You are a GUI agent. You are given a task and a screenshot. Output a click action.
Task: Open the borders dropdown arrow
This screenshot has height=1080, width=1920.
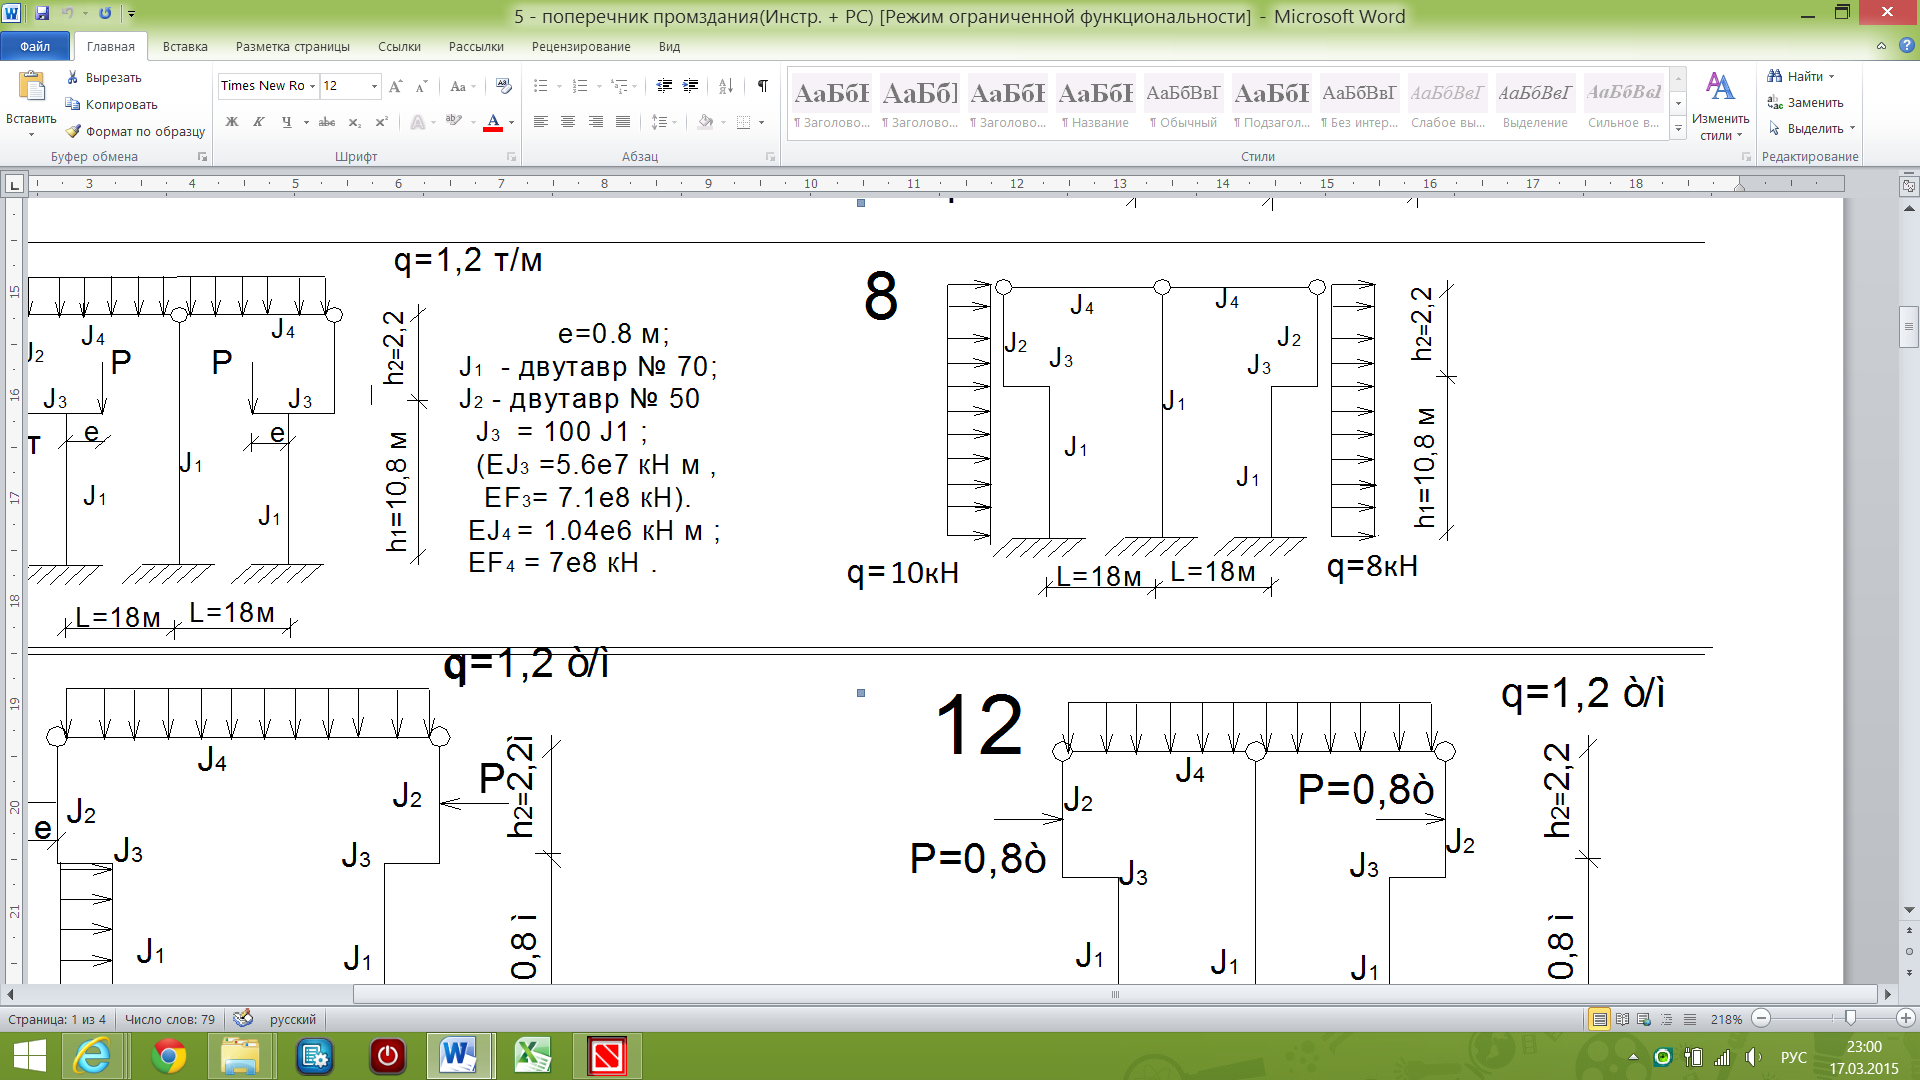pos(762,122)
